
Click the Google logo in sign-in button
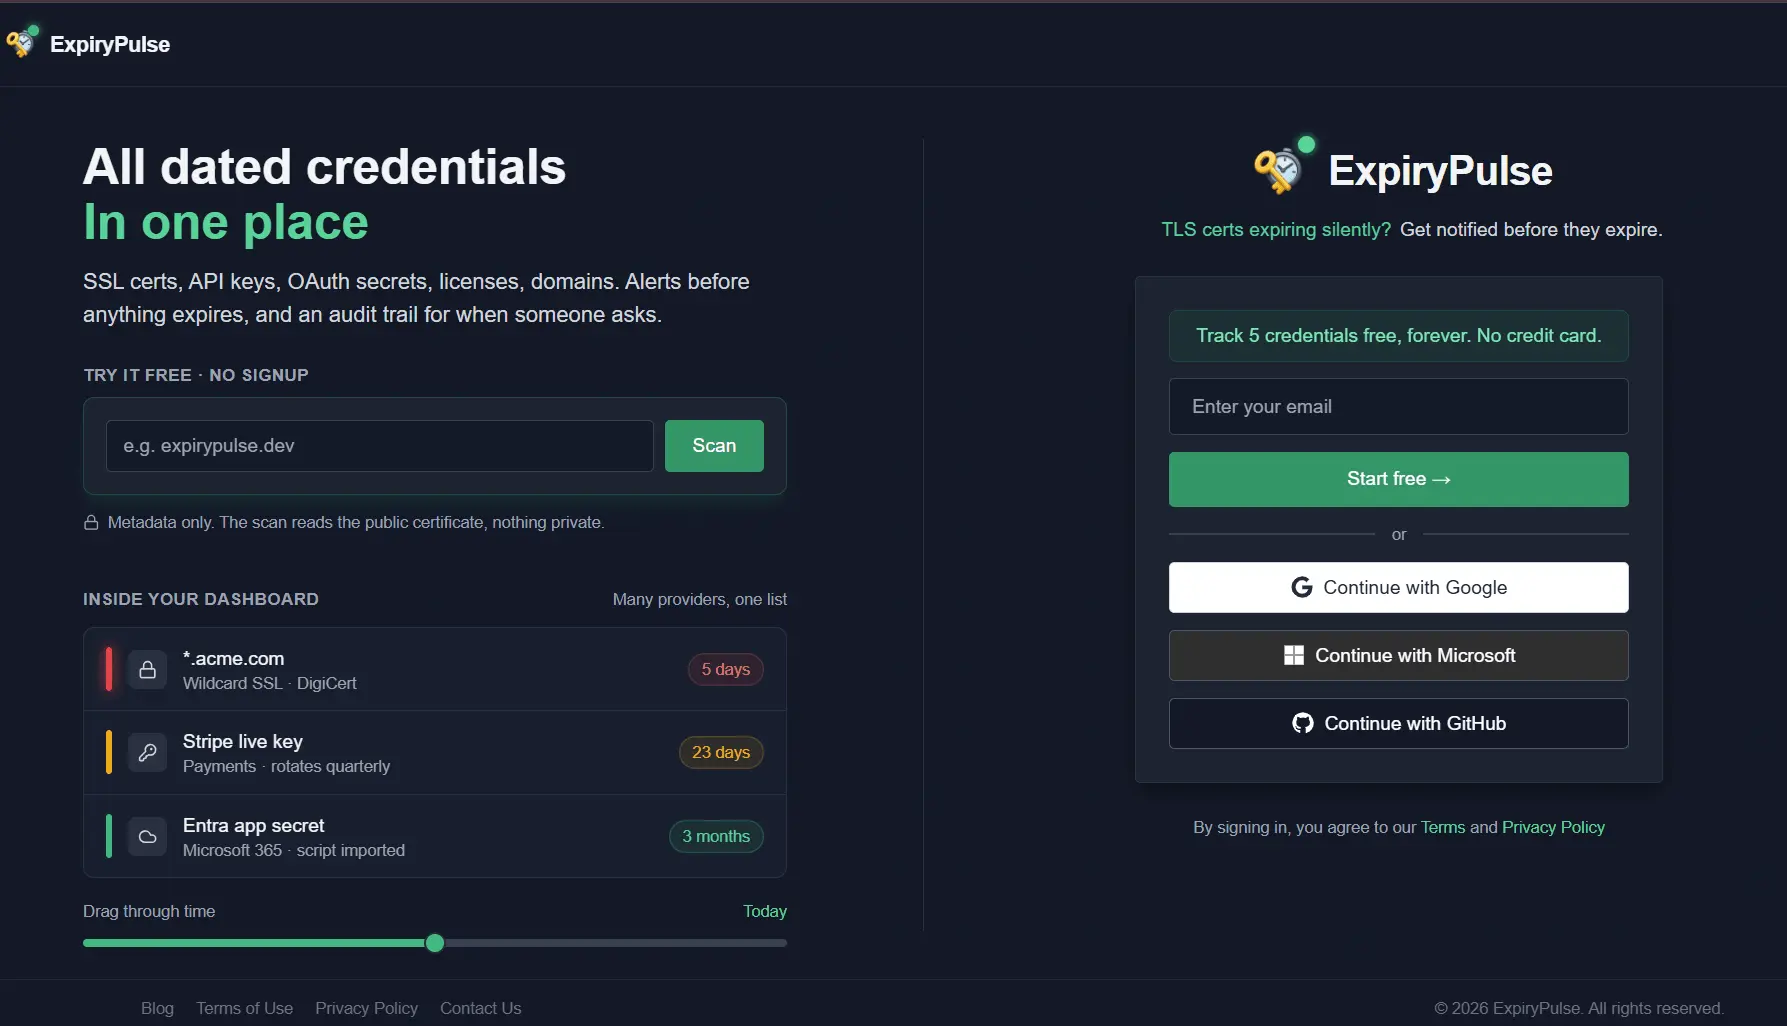pos(1301,587)
